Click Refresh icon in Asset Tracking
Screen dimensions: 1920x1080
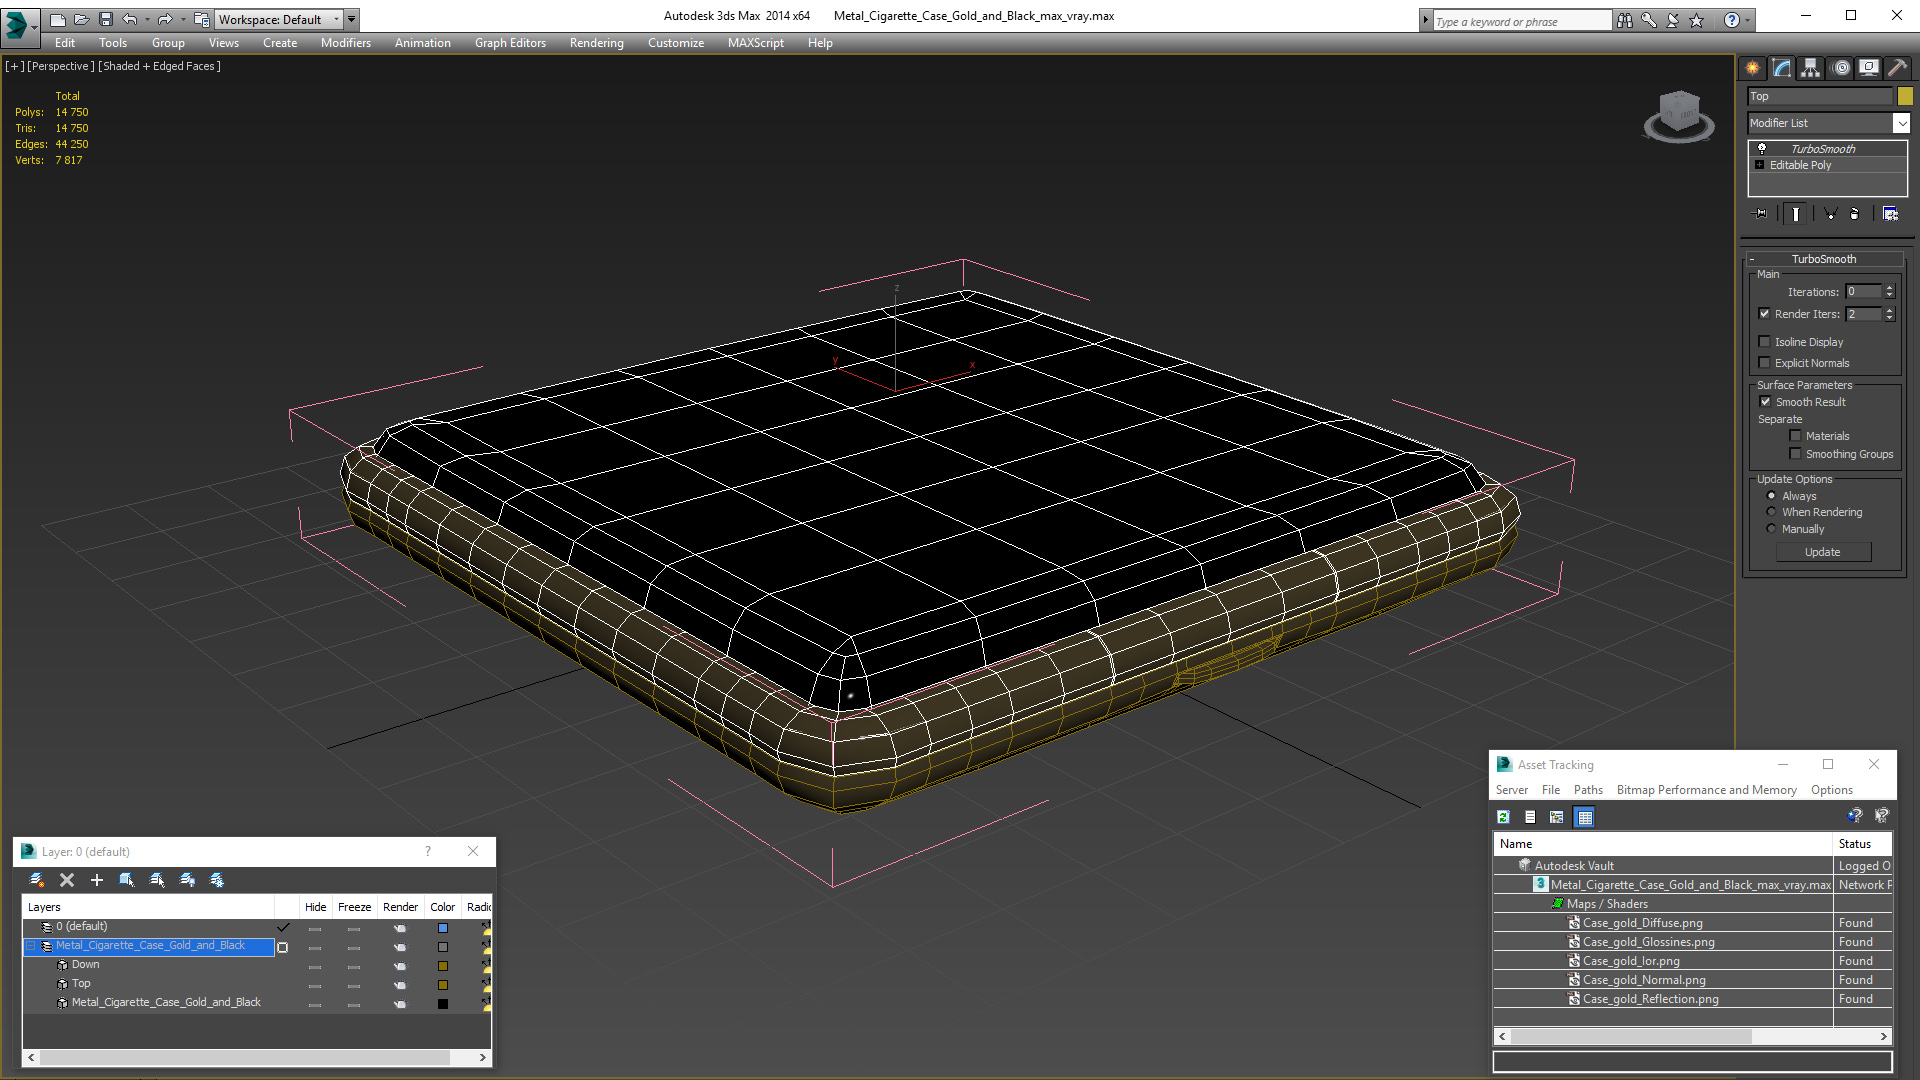click(1503, 817)
